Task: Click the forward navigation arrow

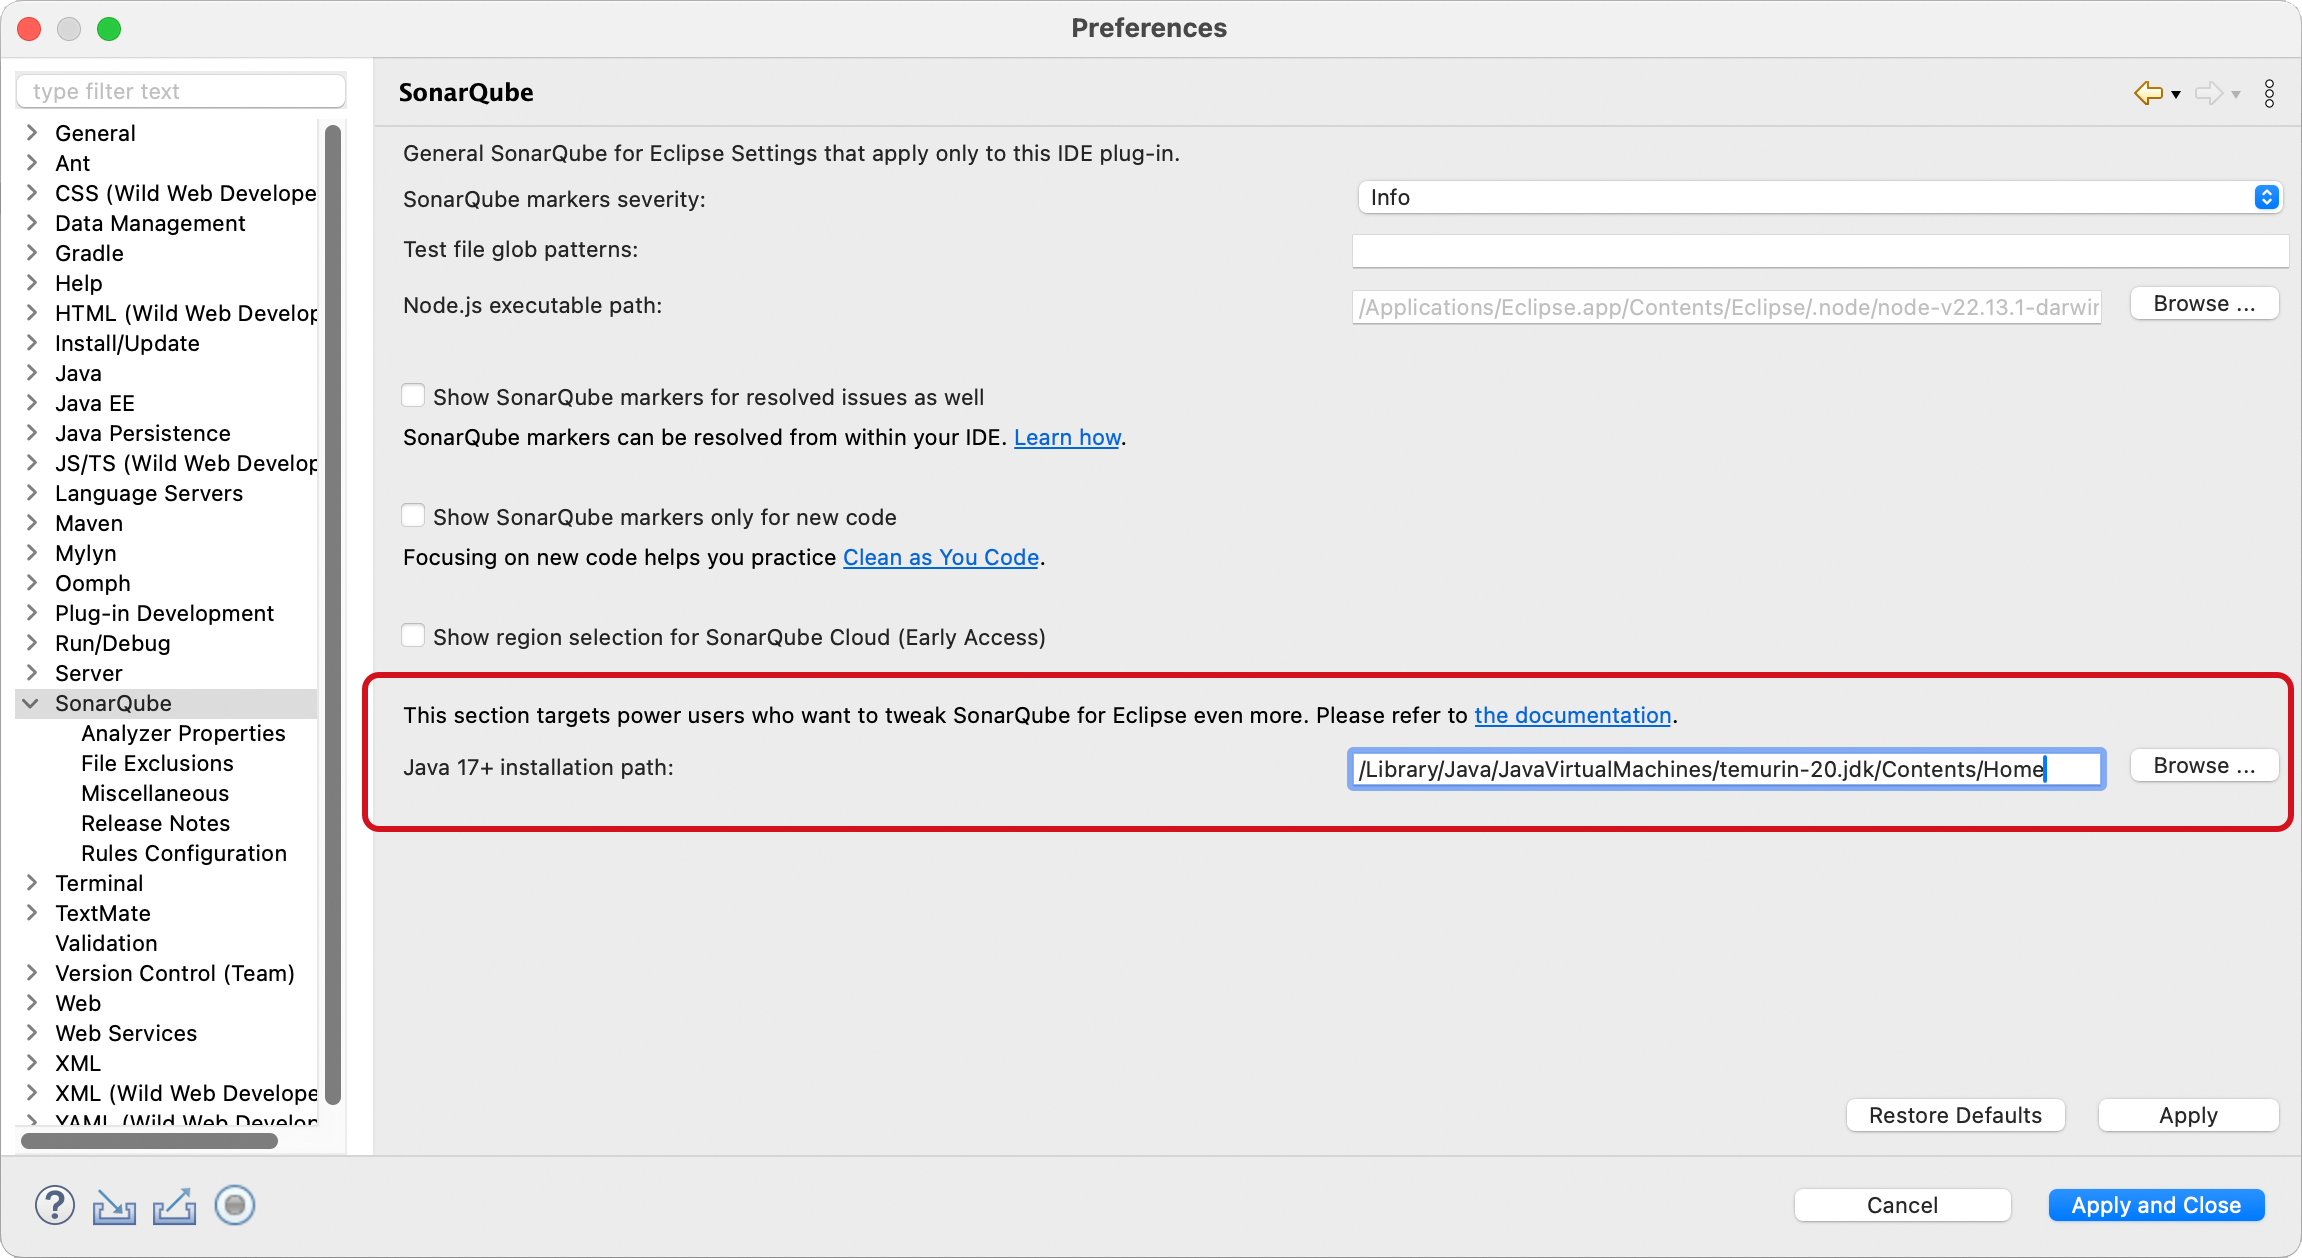Action: point(2209,93)
